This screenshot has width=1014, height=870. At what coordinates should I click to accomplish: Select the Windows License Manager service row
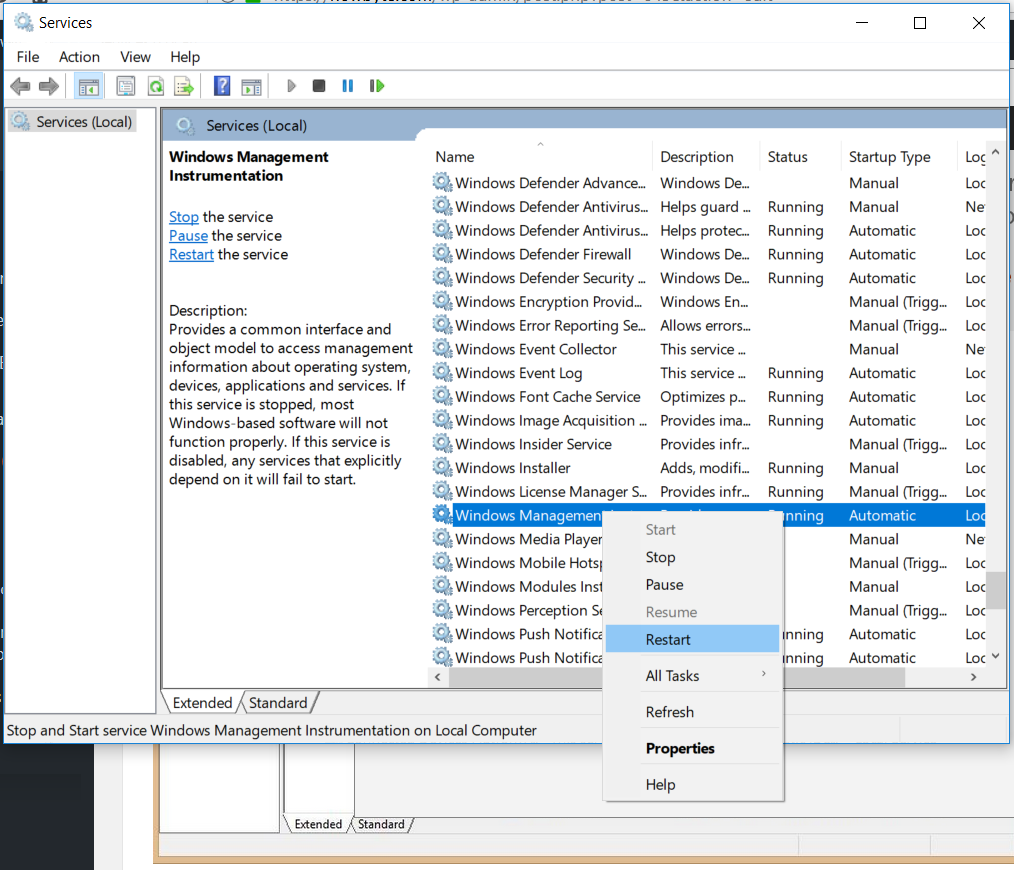point(708,492)
